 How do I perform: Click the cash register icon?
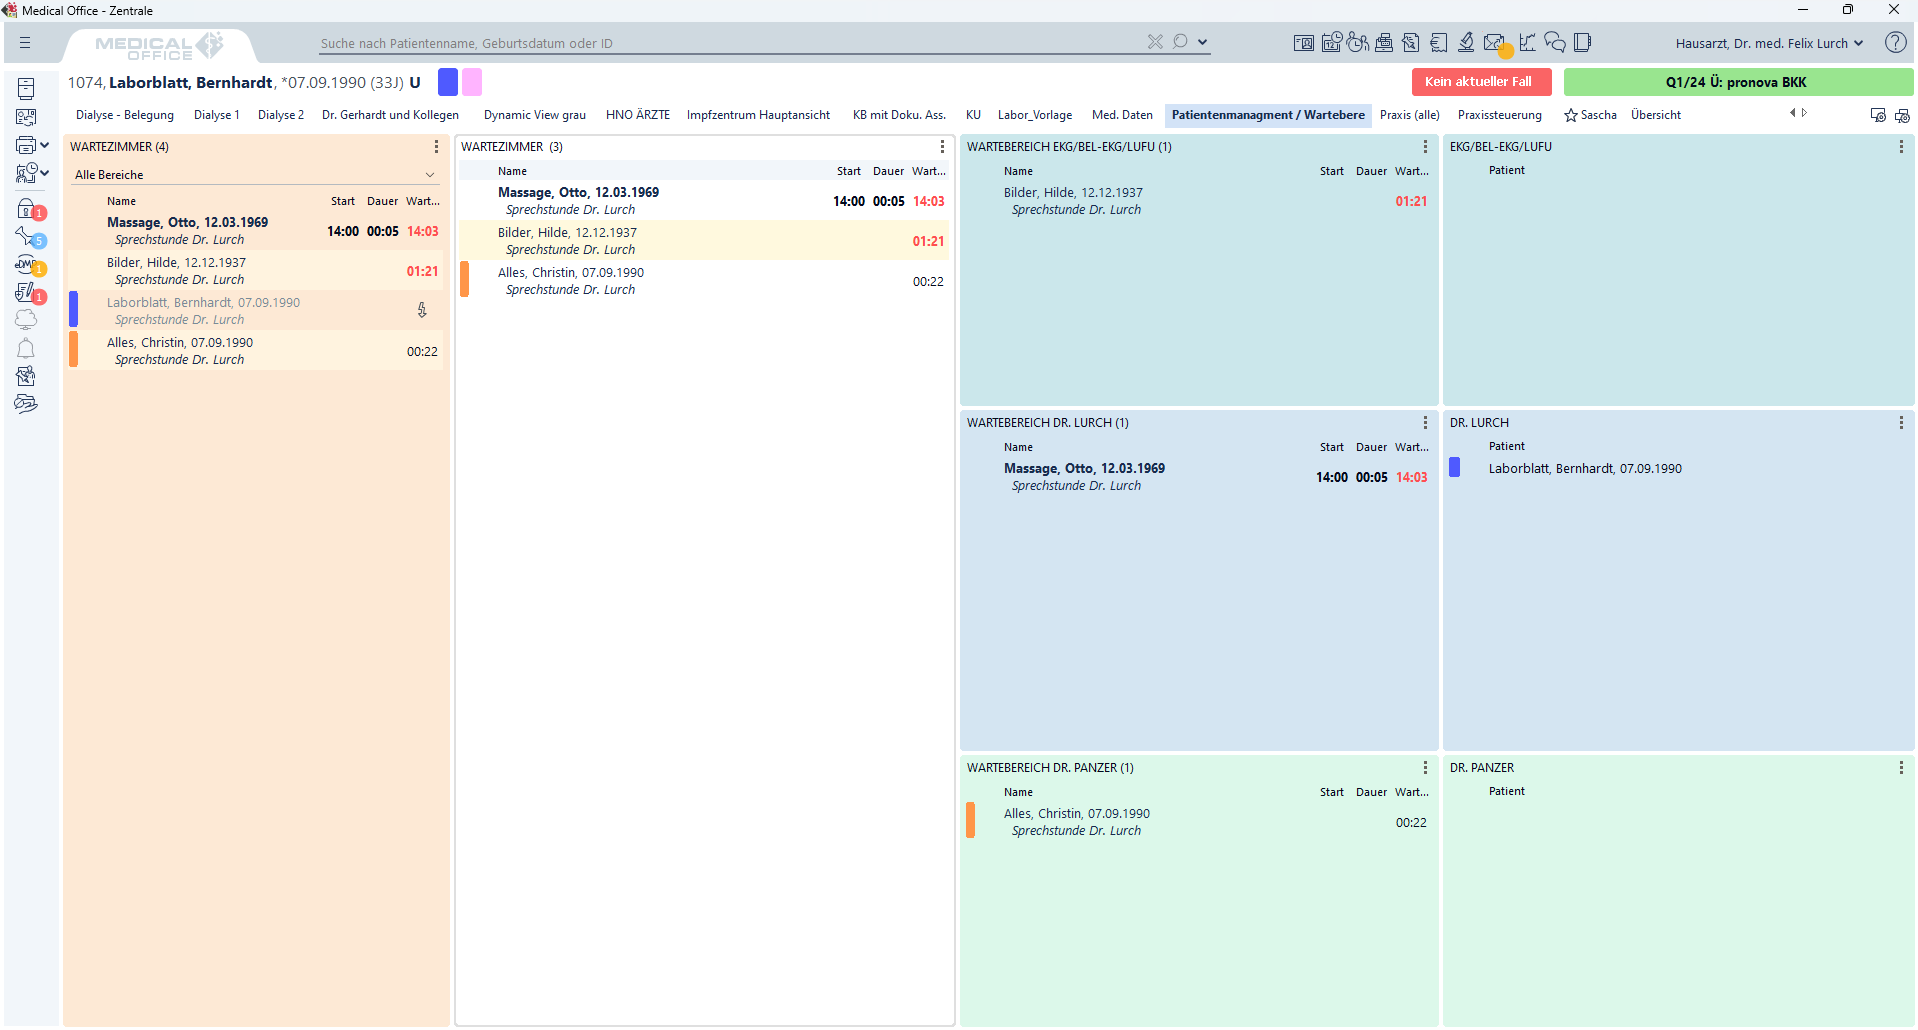click(1384, 42)
